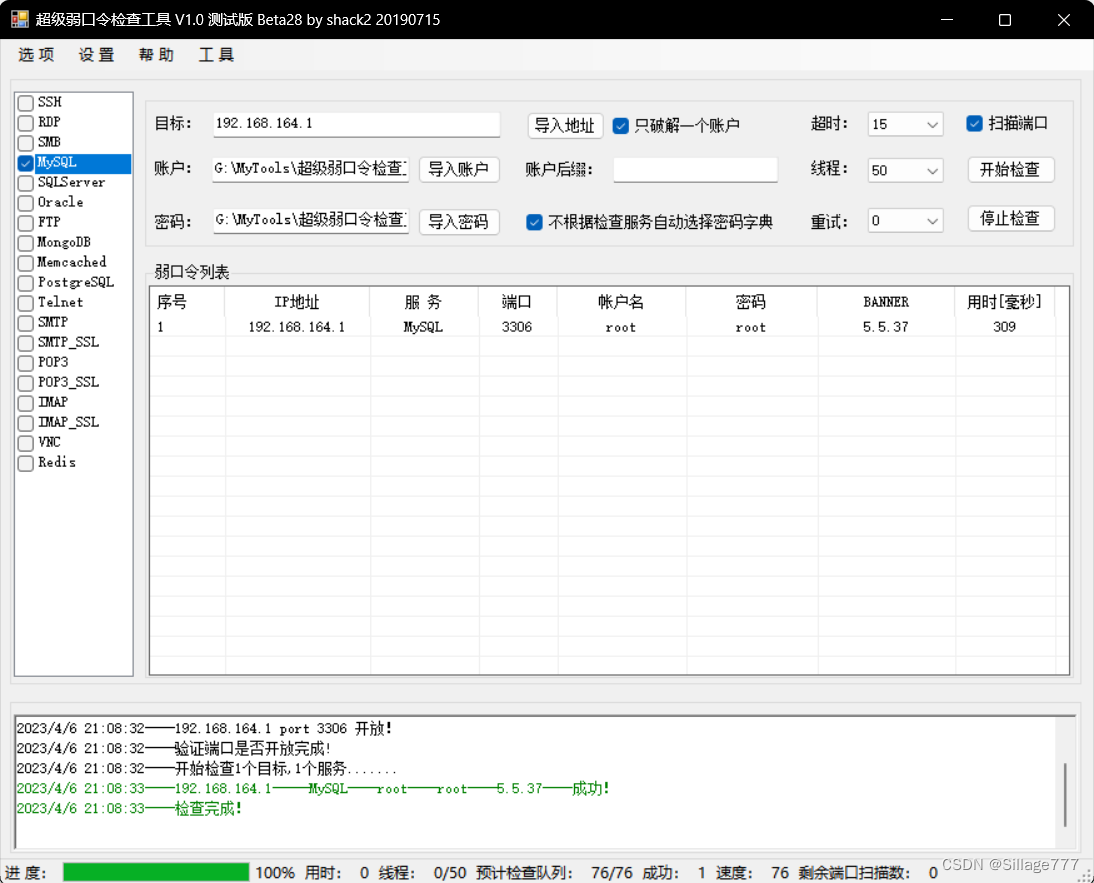
Task: Sort by 端口 column header
Action: [518, 302]
